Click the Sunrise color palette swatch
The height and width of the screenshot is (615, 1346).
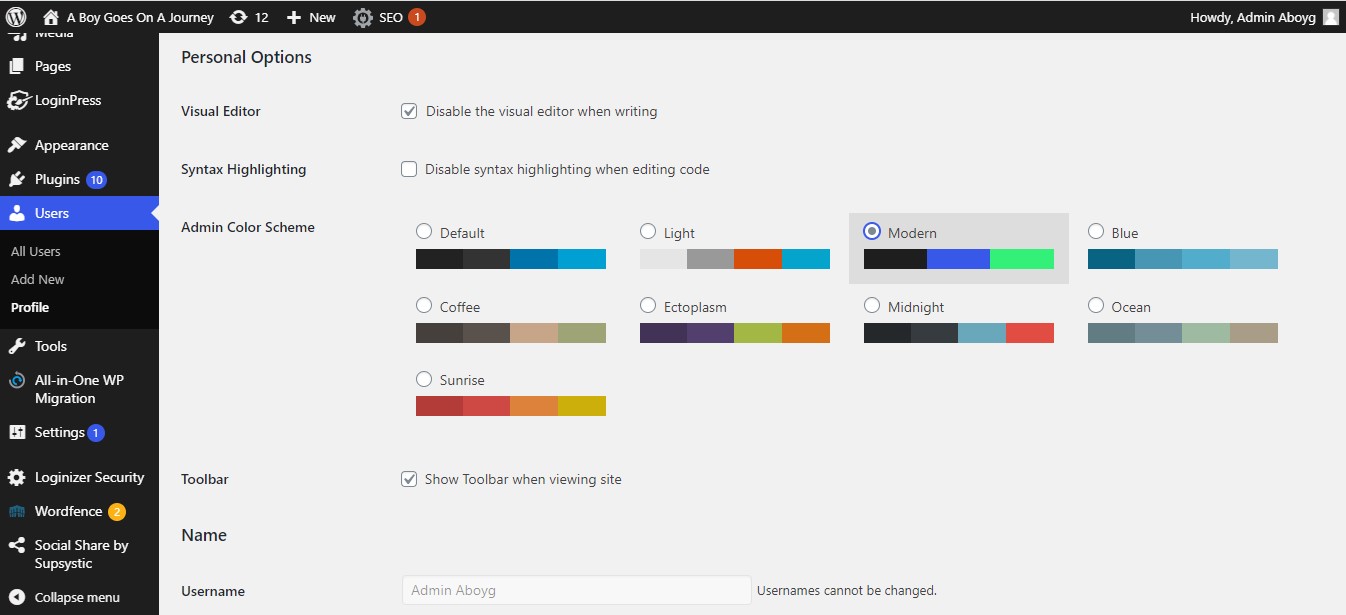pos(510,406)
